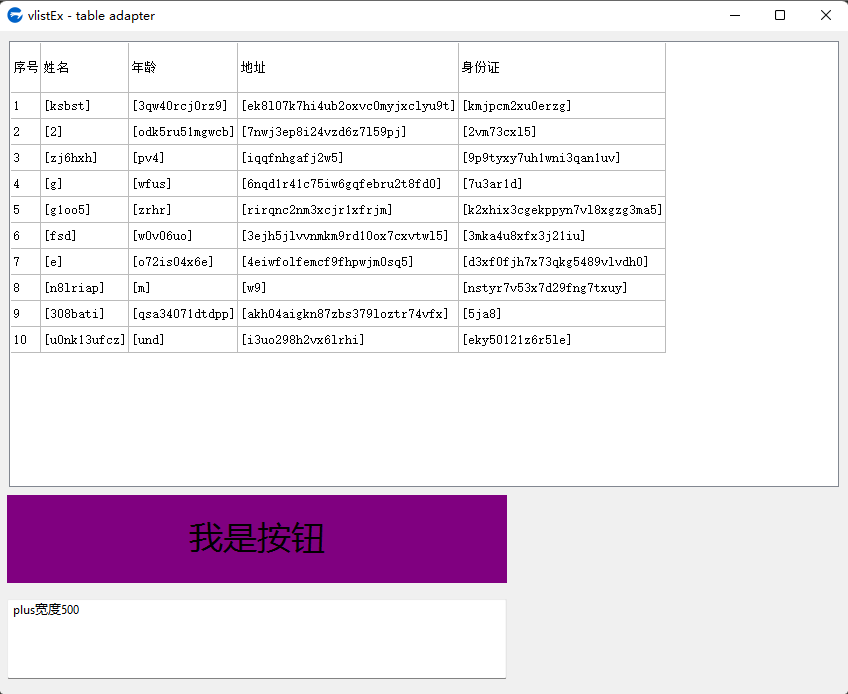
Task: Select the [7u3ar1d] cell
Action: point(562,183)
